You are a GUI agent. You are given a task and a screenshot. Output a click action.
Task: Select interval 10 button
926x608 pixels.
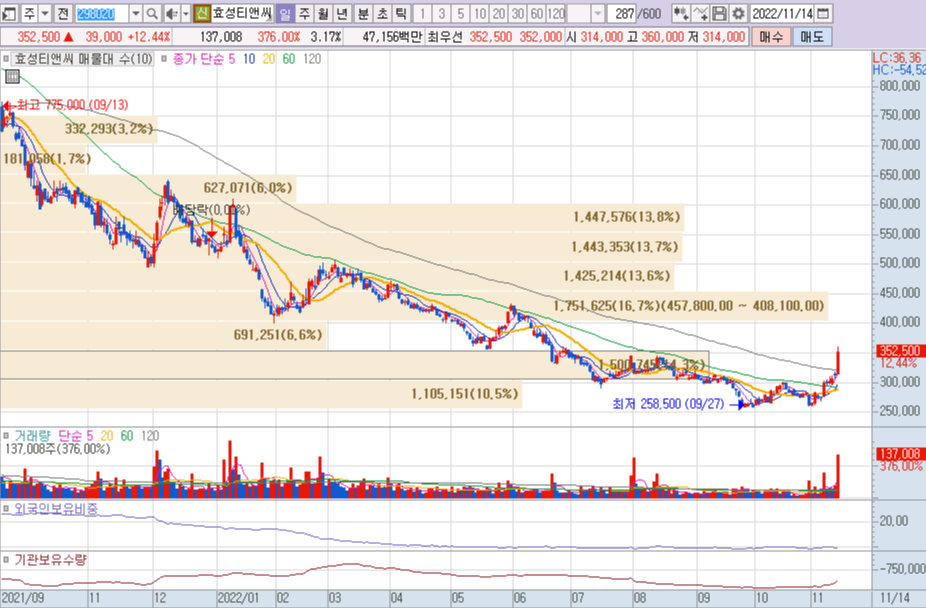pos(480,13)
